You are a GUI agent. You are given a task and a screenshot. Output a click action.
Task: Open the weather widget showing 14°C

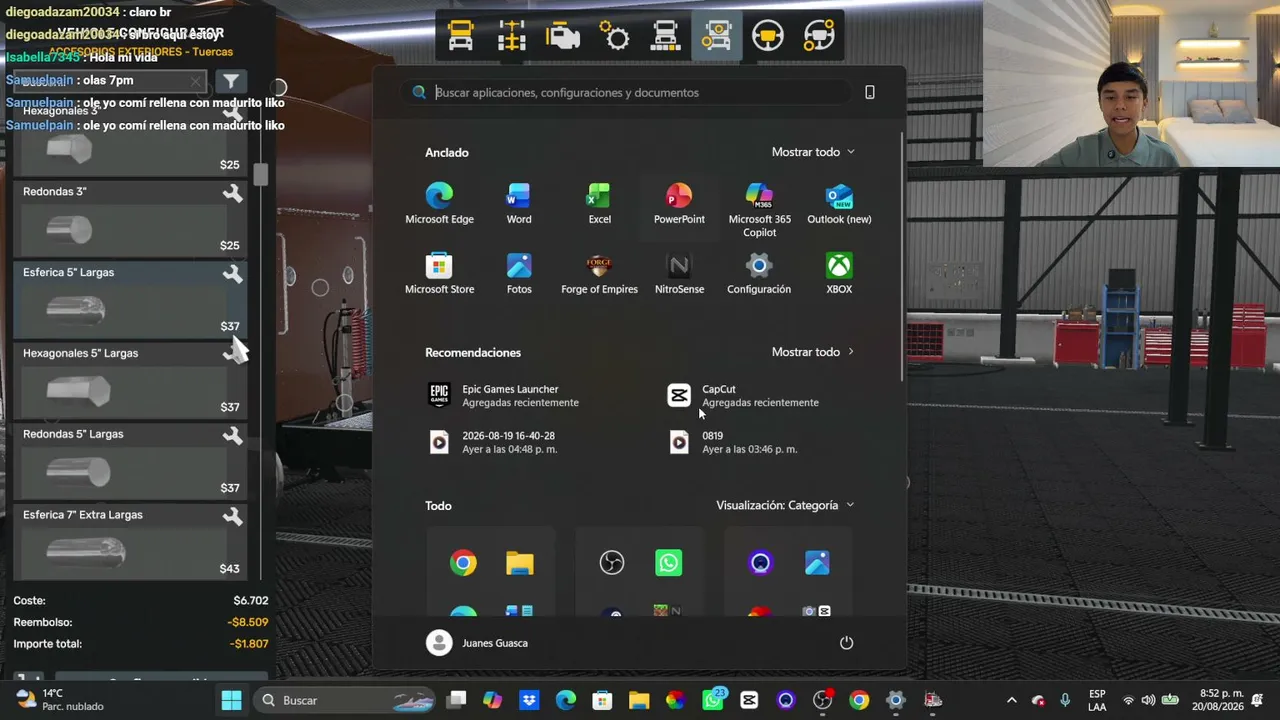tap(60, 700)
